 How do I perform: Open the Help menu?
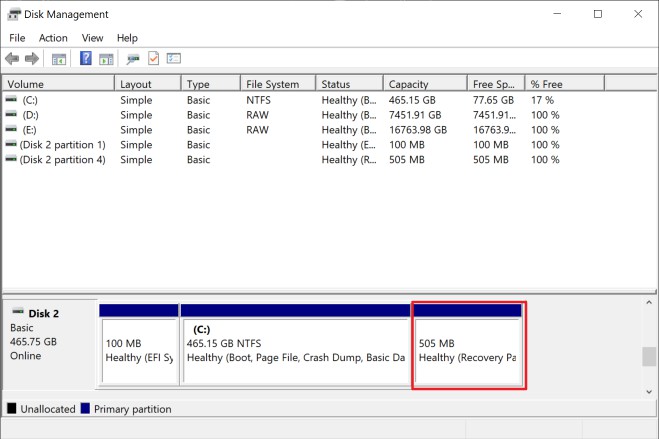127,38
